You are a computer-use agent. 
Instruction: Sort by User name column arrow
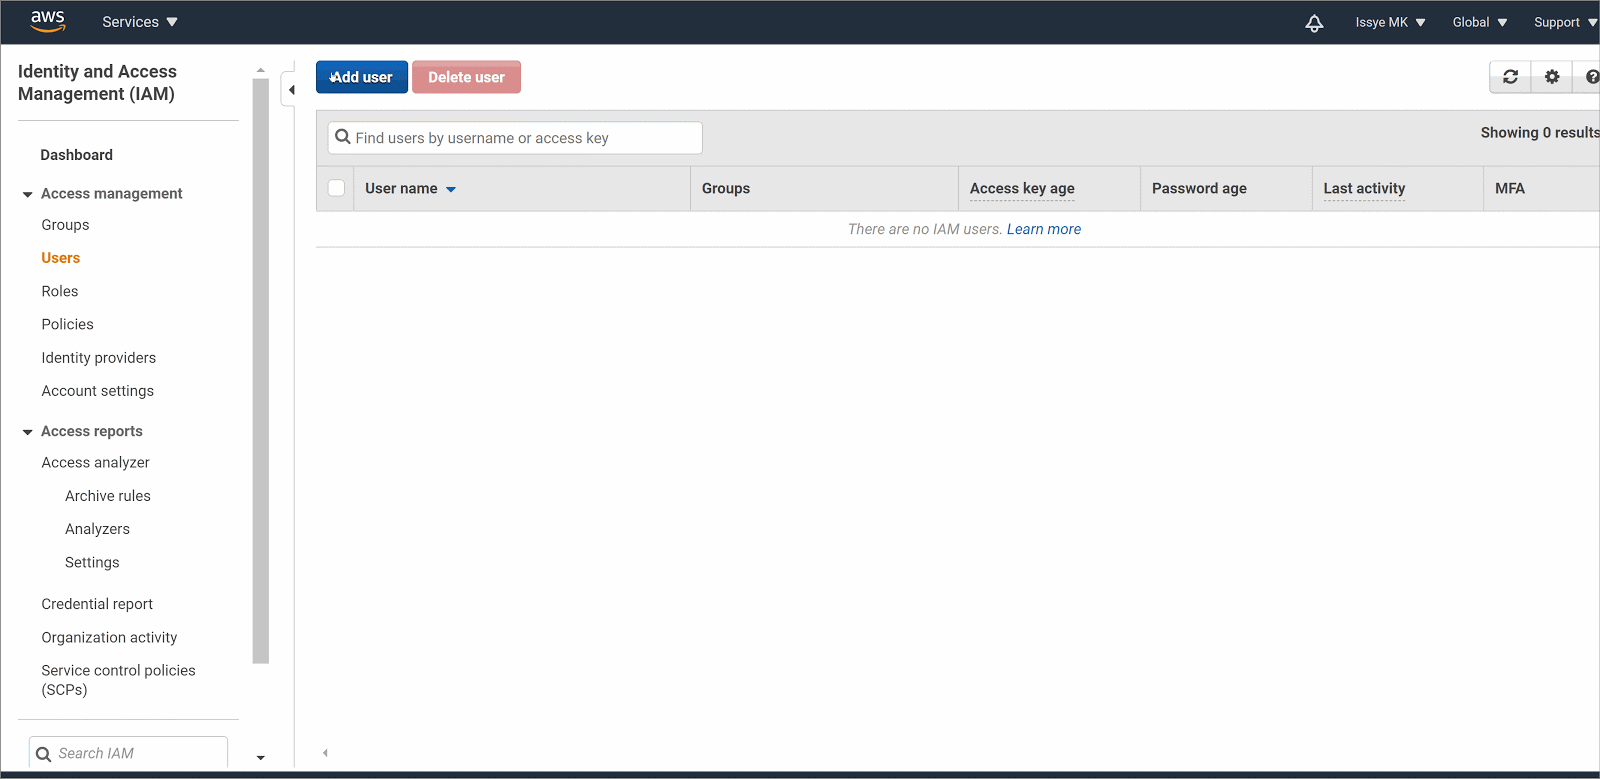(451, 189)
